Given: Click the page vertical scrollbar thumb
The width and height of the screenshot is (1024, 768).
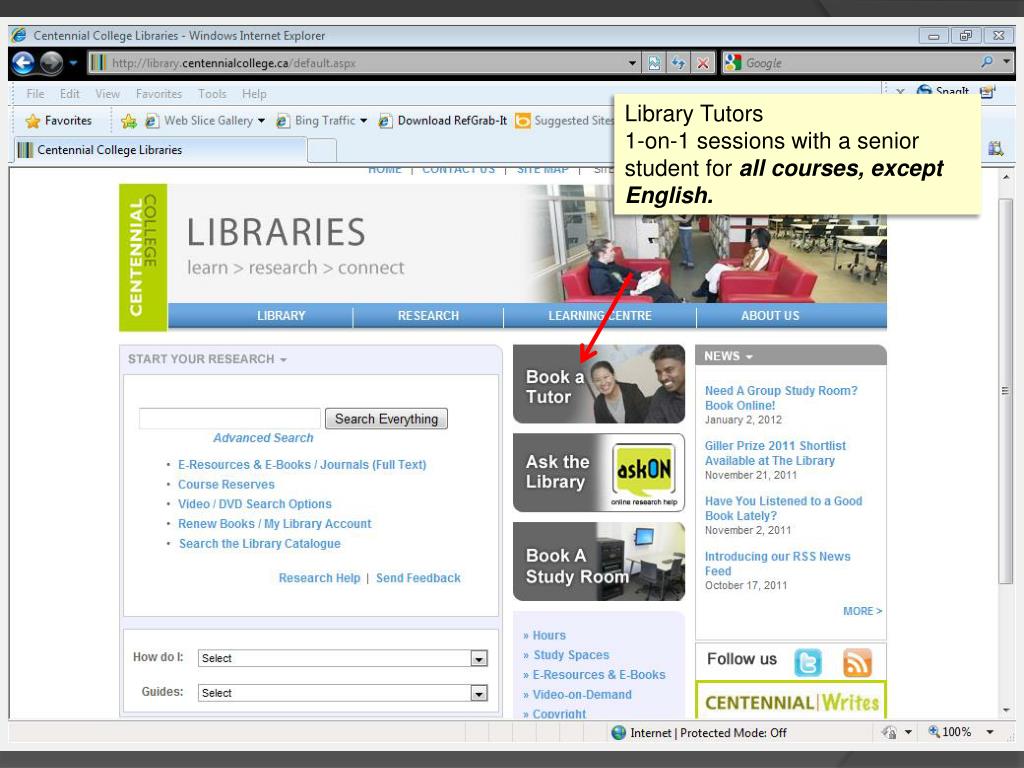Looking at the screenshot, I should (x=1005, y=391).
